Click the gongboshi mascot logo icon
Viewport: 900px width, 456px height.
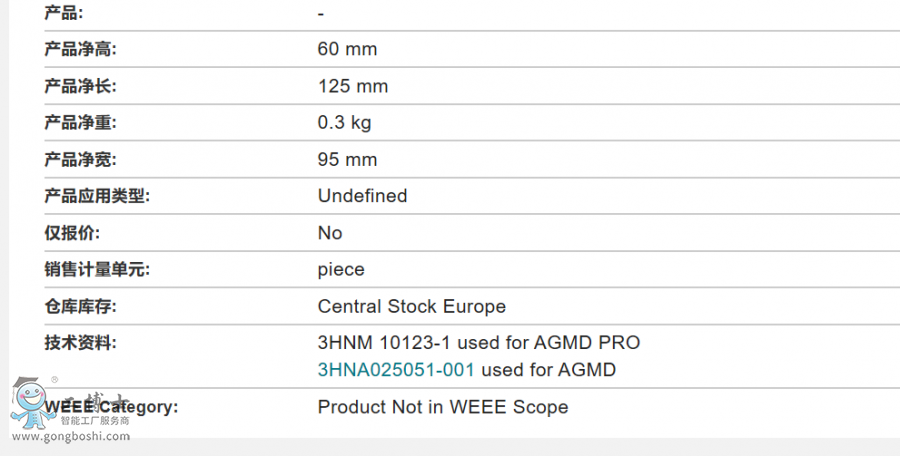[x=32, y=403]
